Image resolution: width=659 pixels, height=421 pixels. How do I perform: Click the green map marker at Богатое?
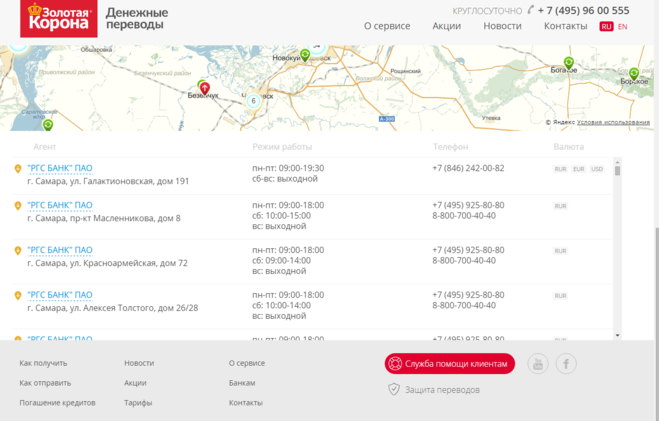point(569,62)
